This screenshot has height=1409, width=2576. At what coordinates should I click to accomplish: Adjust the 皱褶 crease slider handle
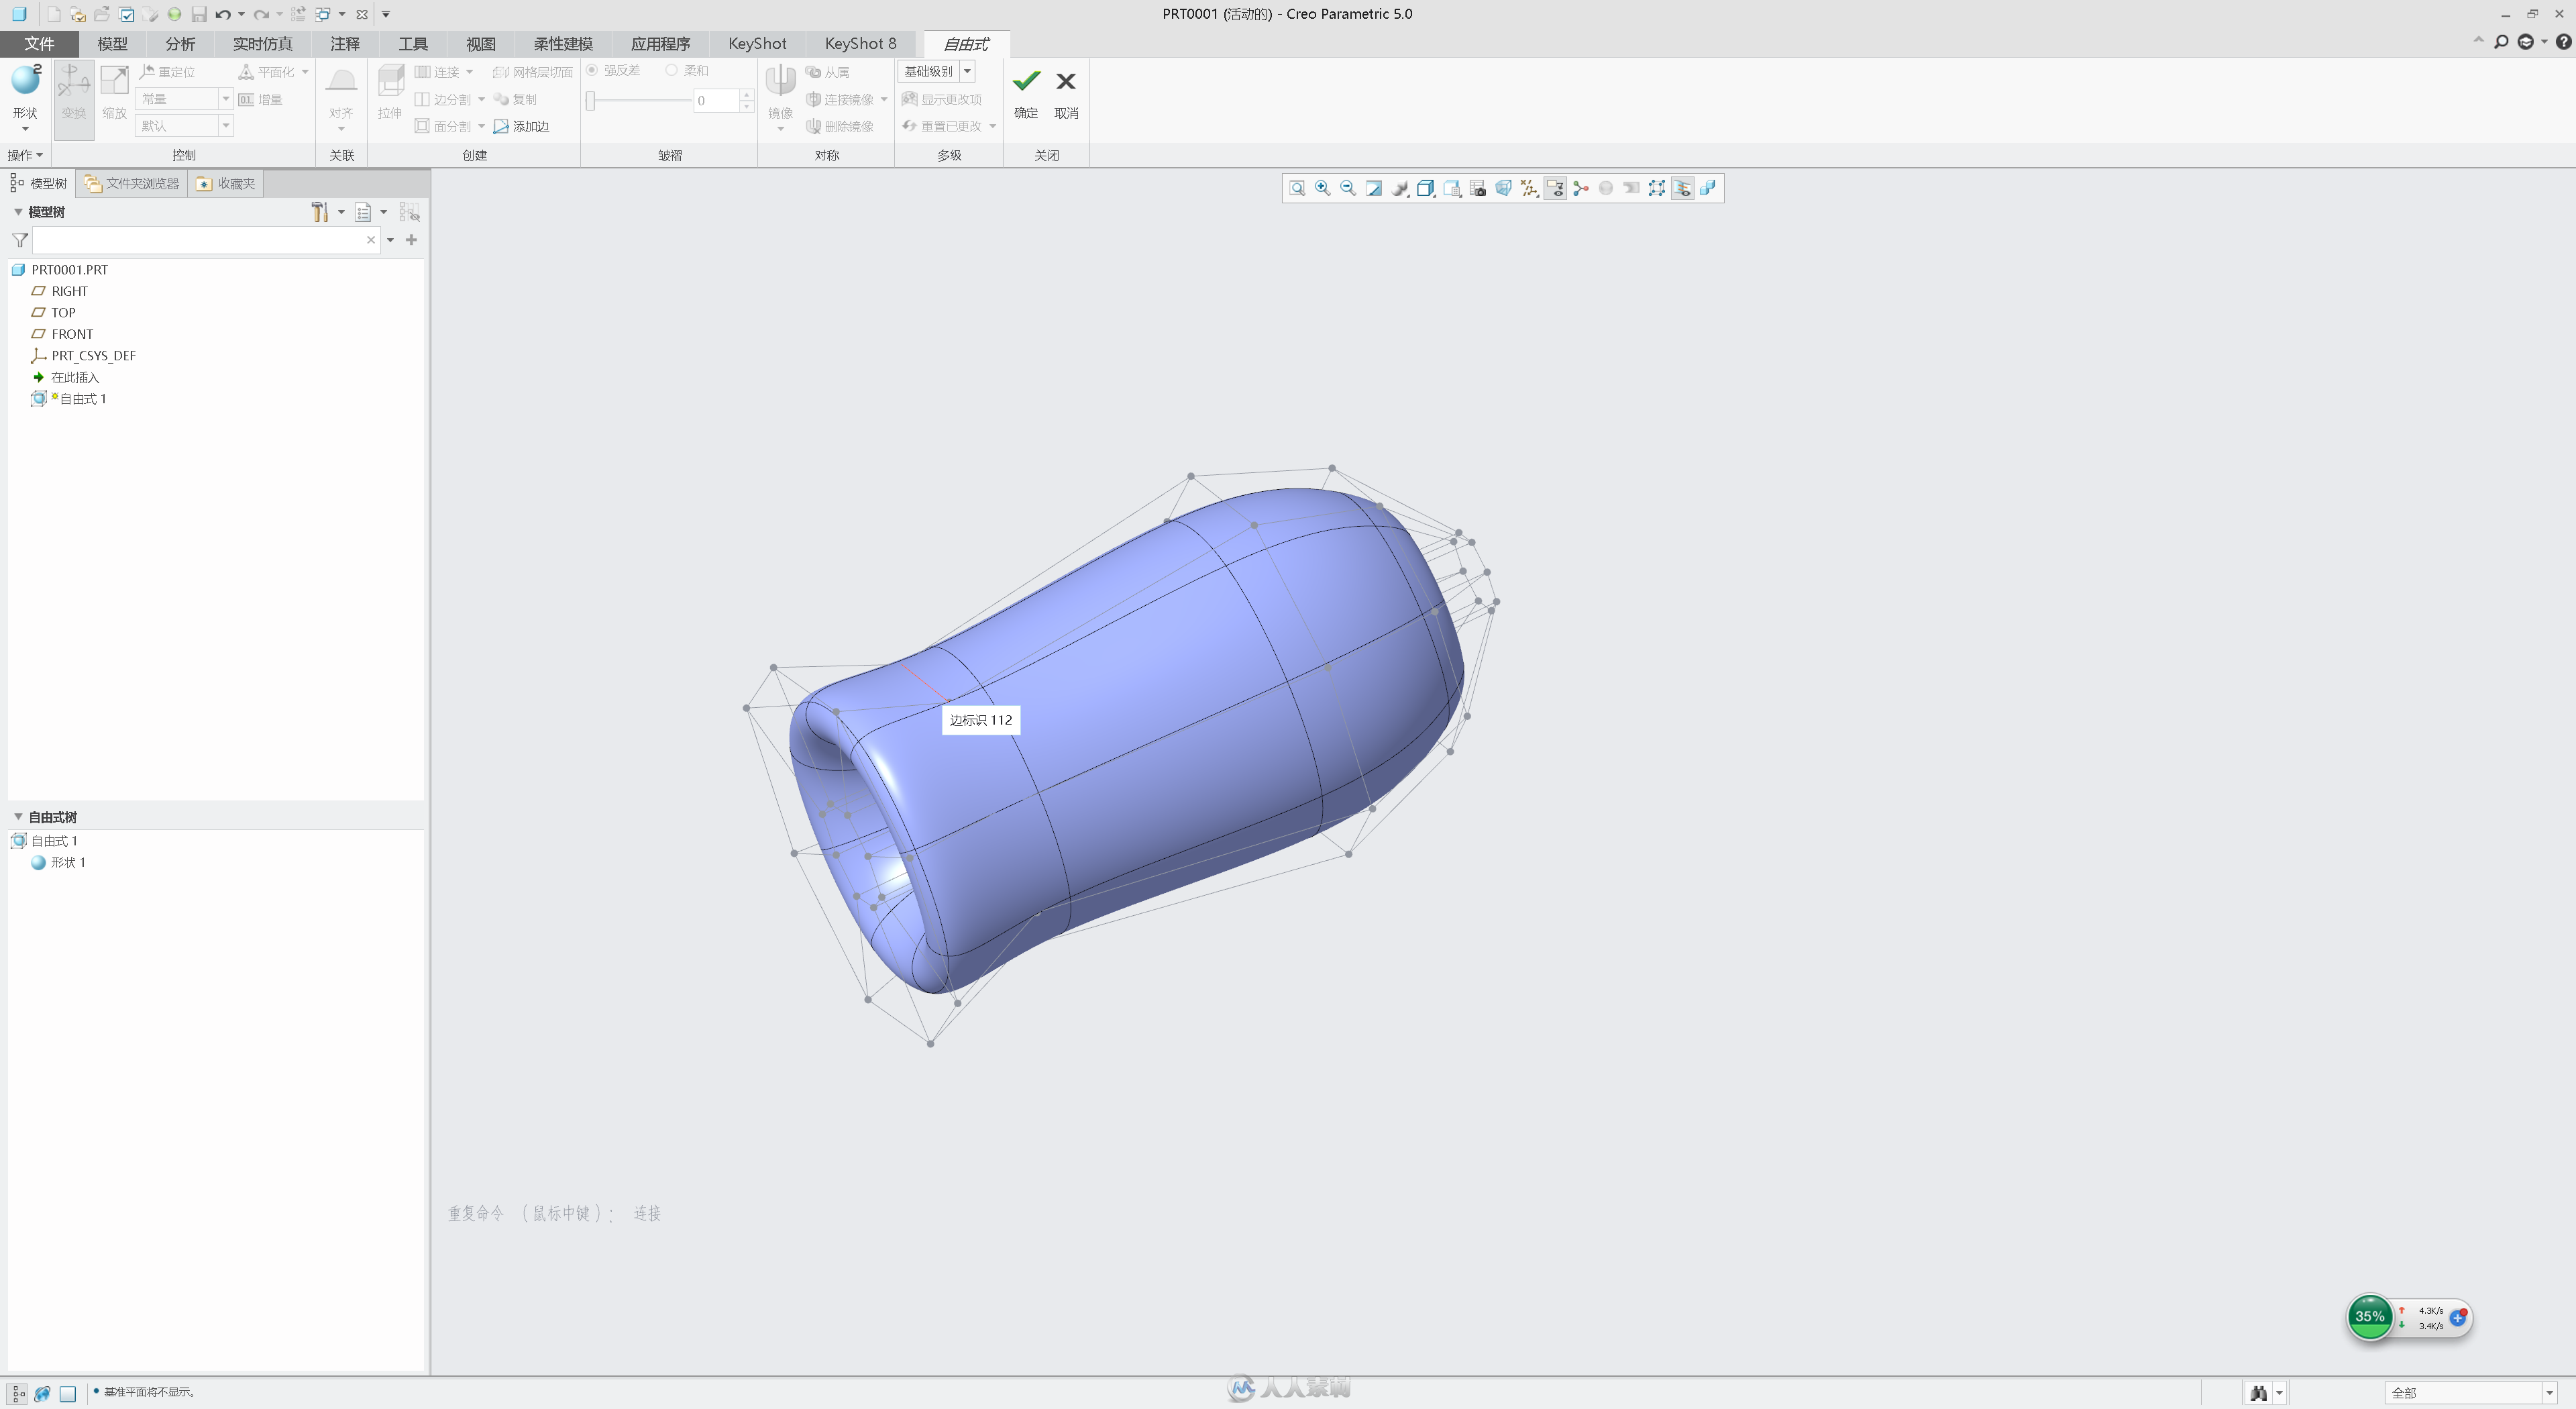(x=591, y=100)
